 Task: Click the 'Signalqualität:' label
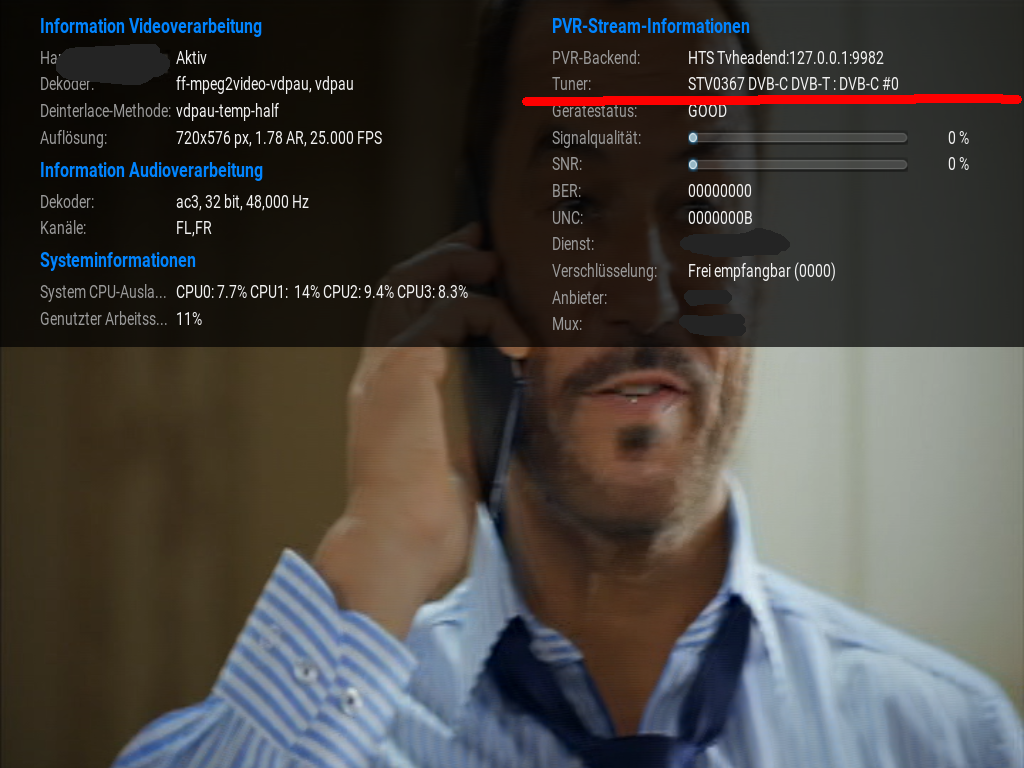596,138
